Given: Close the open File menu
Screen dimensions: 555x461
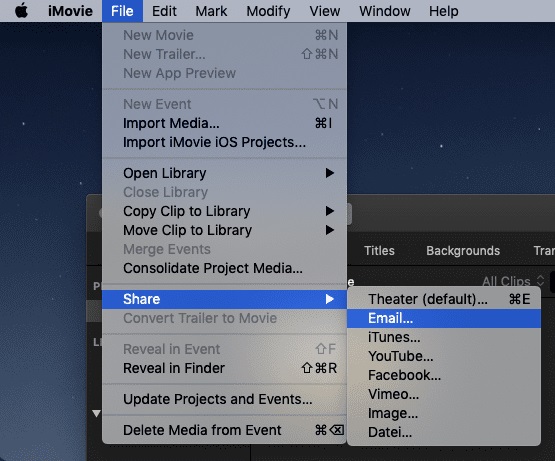Looking at the screenshot, I should (122, 11).
